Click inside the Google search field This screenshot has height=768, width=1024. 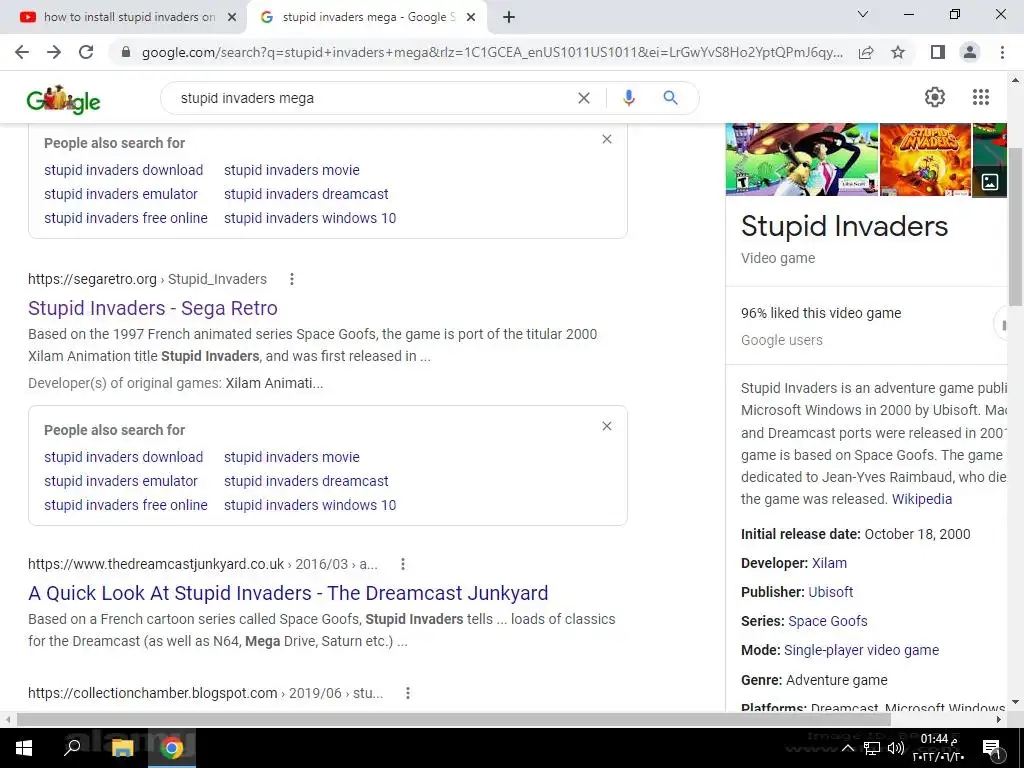(x=372, y=98)
